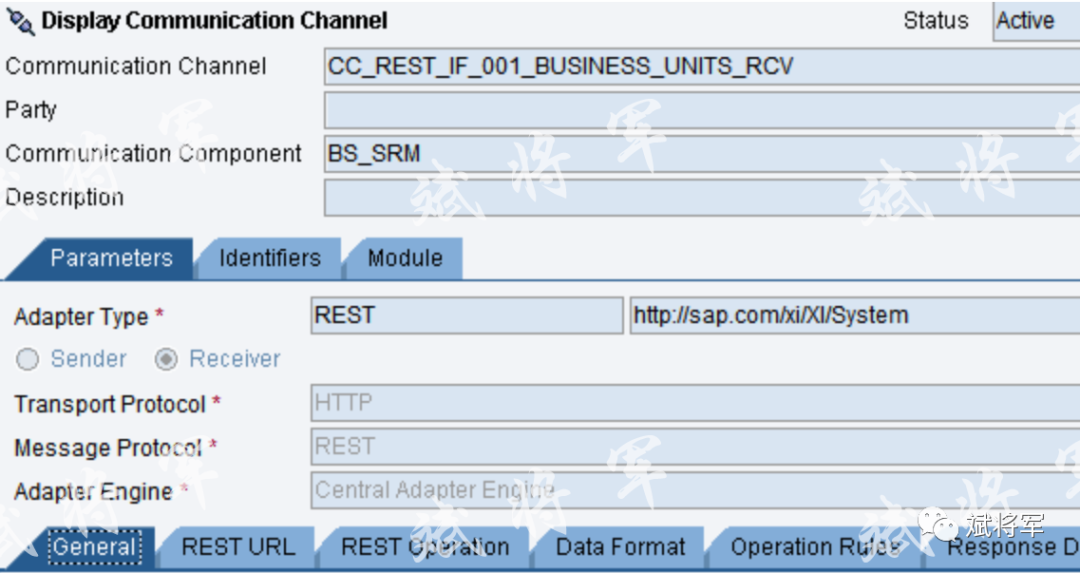Click the WeChat logo icon
Viewport: 1080px width, 573px height.
click(x=937, y=524)
